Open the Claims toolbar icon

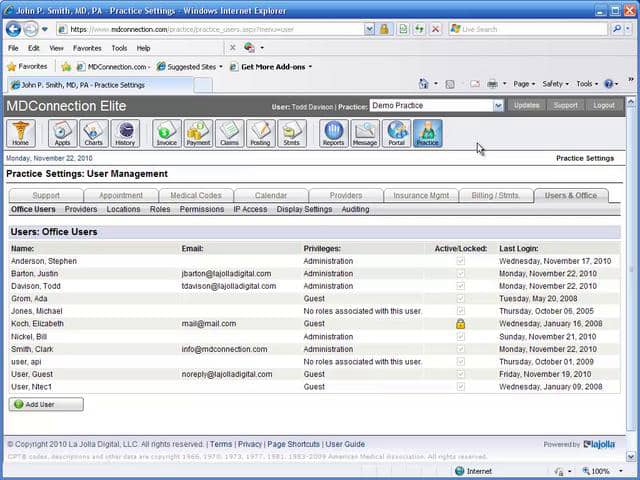click(x=229, y=133)
